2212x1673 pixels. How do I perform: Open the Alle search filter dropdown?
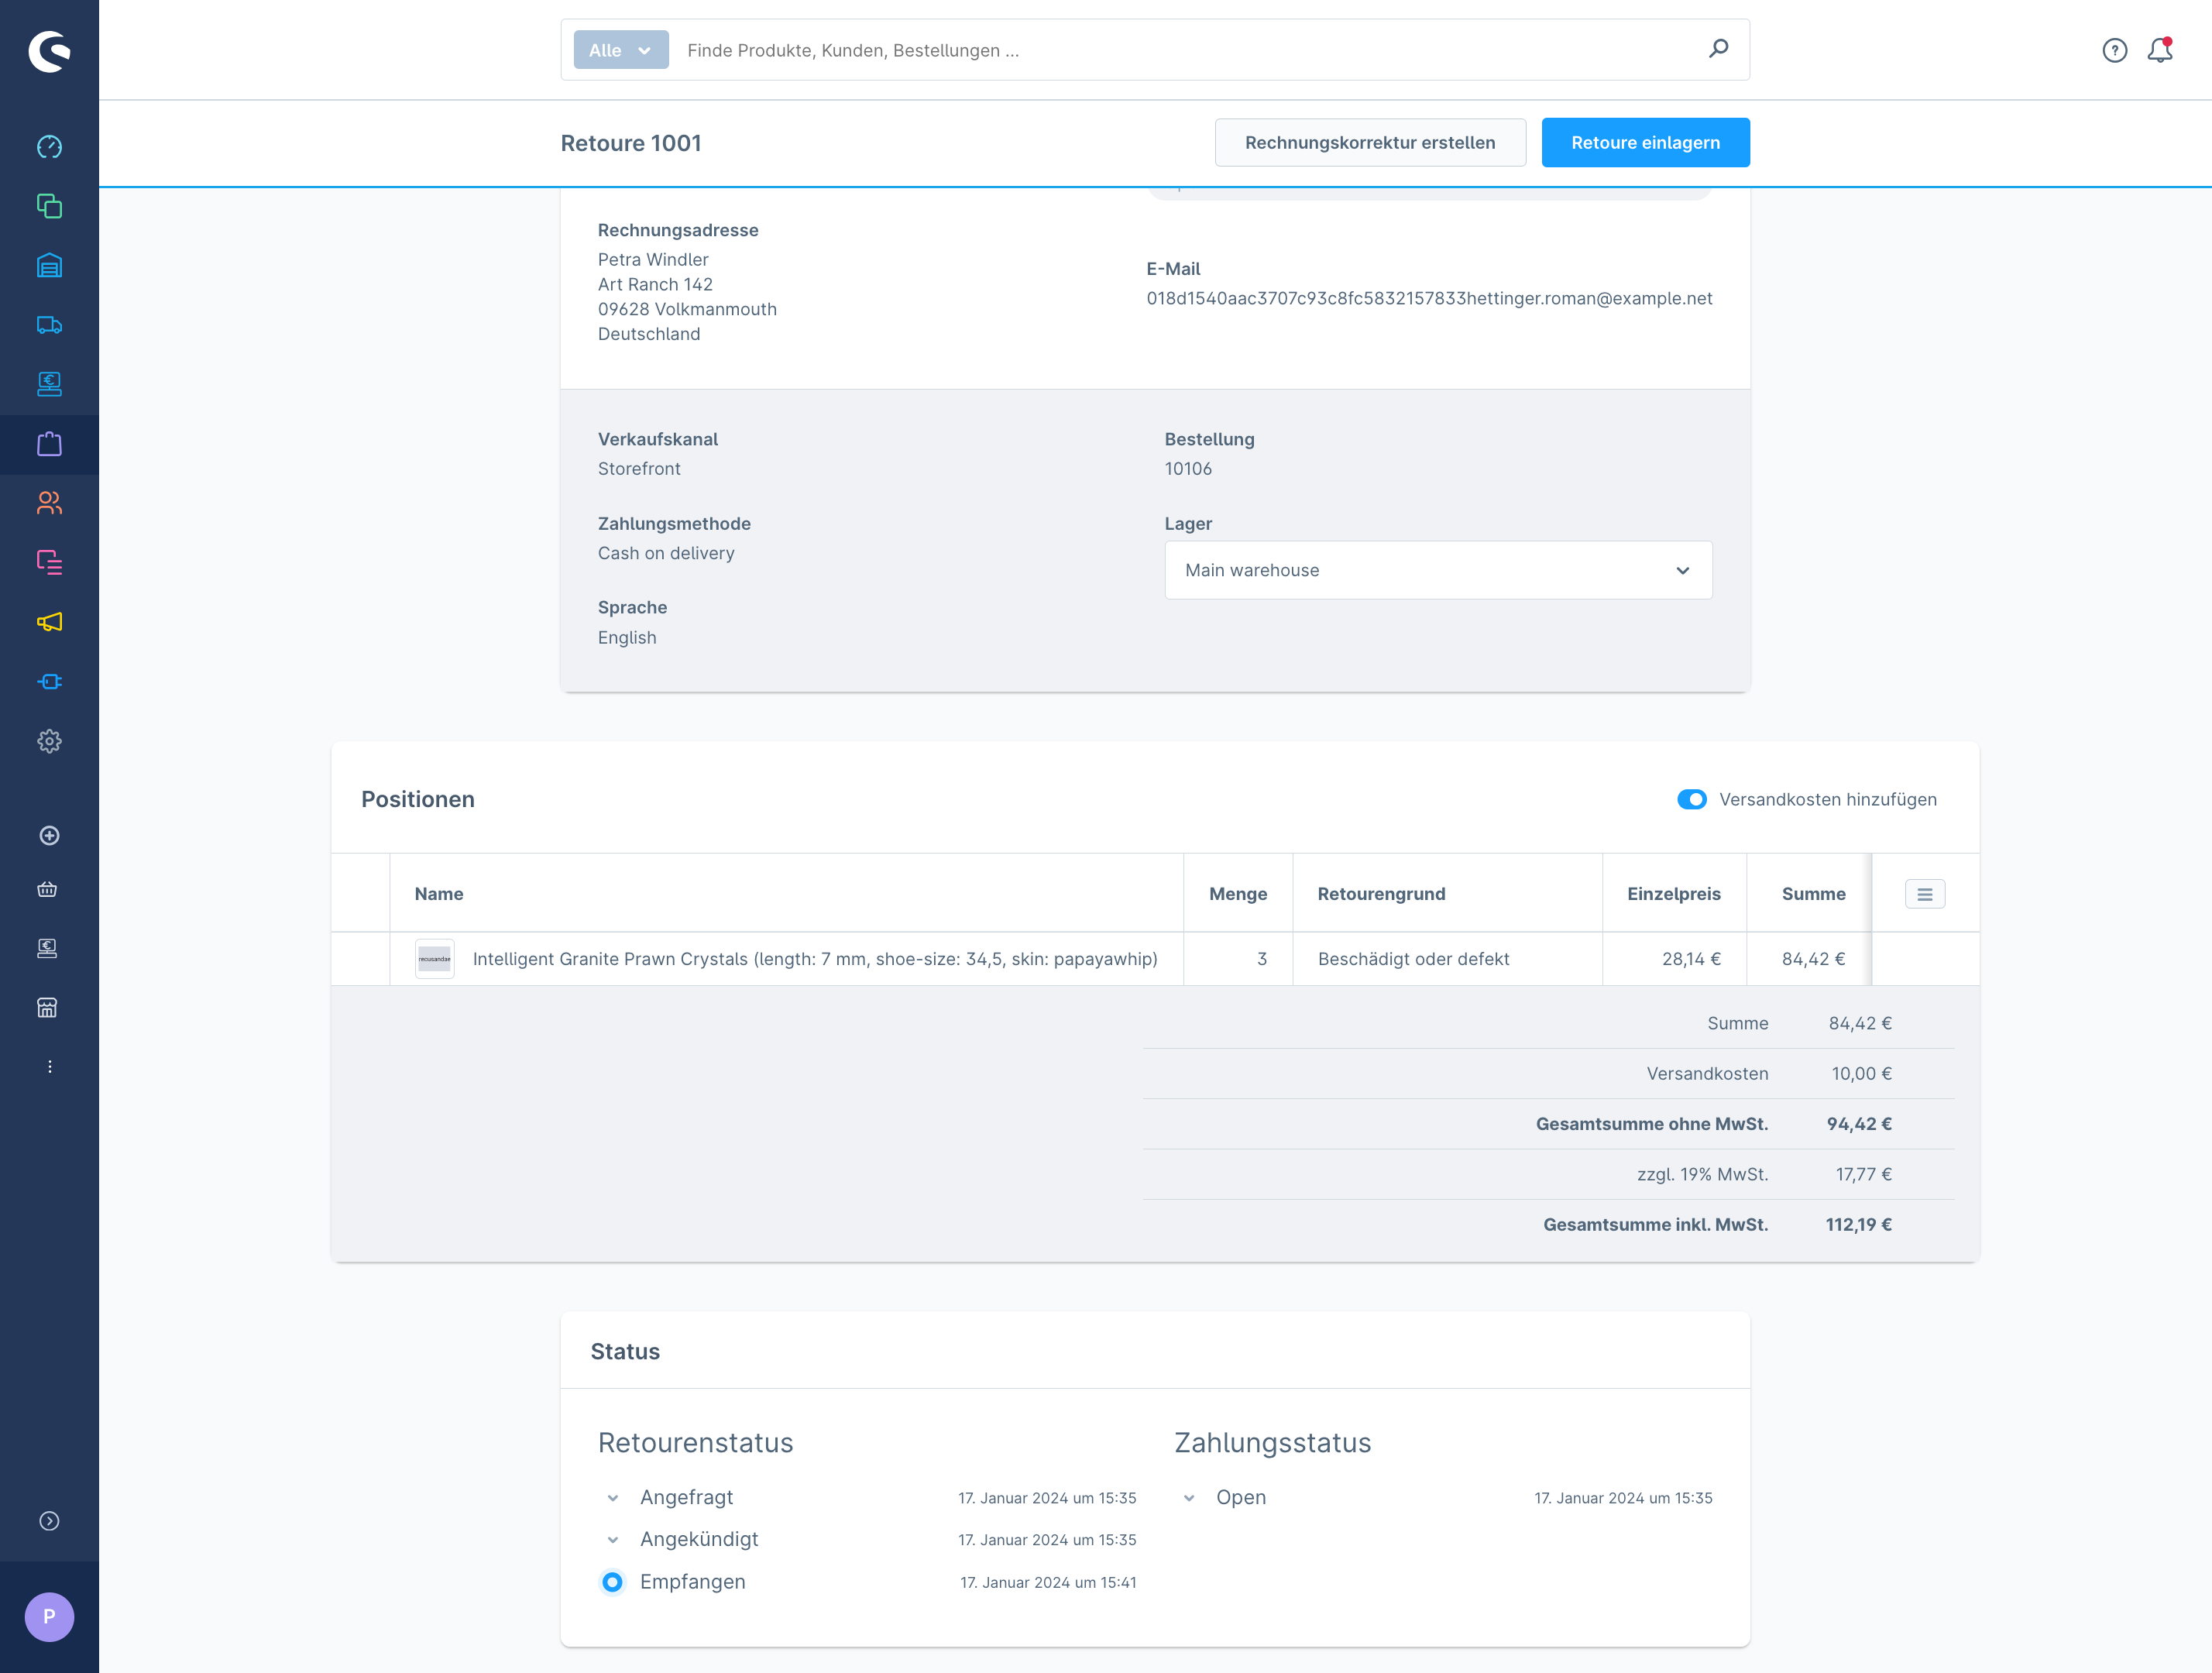pos(621,50)
